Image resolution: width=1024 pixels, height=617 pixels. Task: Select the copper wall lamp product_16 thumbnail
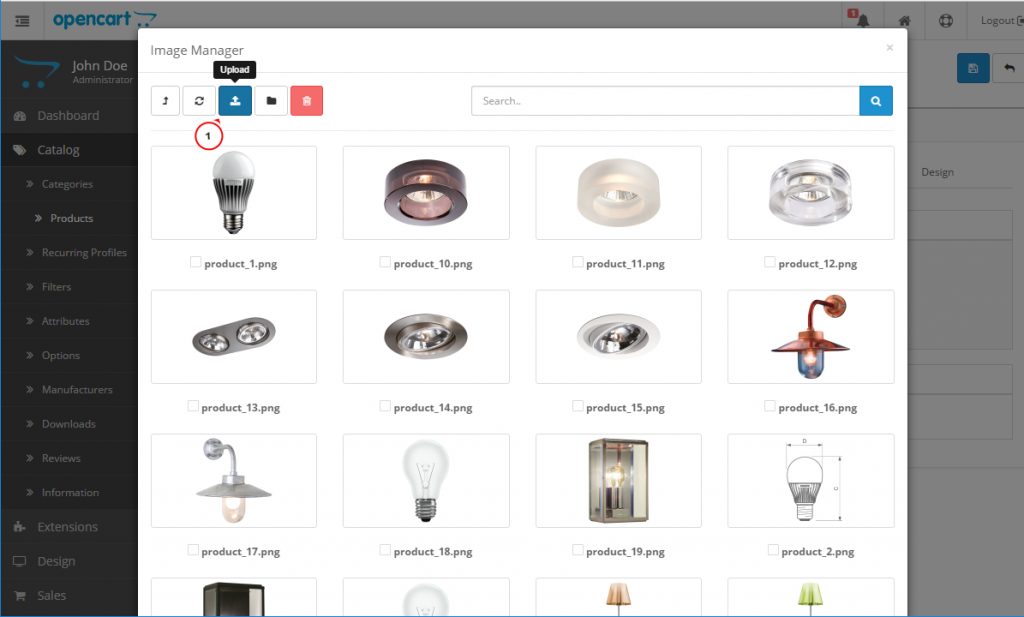point(810,337)
